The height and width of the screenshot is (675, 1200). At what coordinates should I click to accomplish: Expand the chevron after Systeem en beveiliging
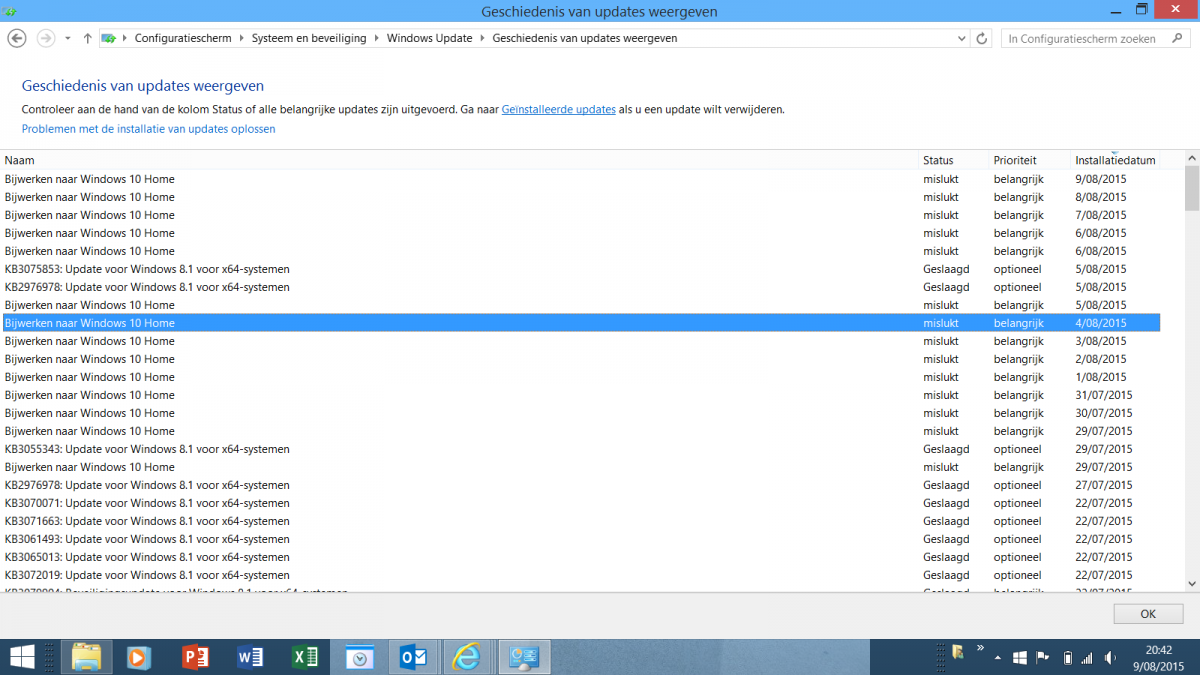tap(376, 38)
